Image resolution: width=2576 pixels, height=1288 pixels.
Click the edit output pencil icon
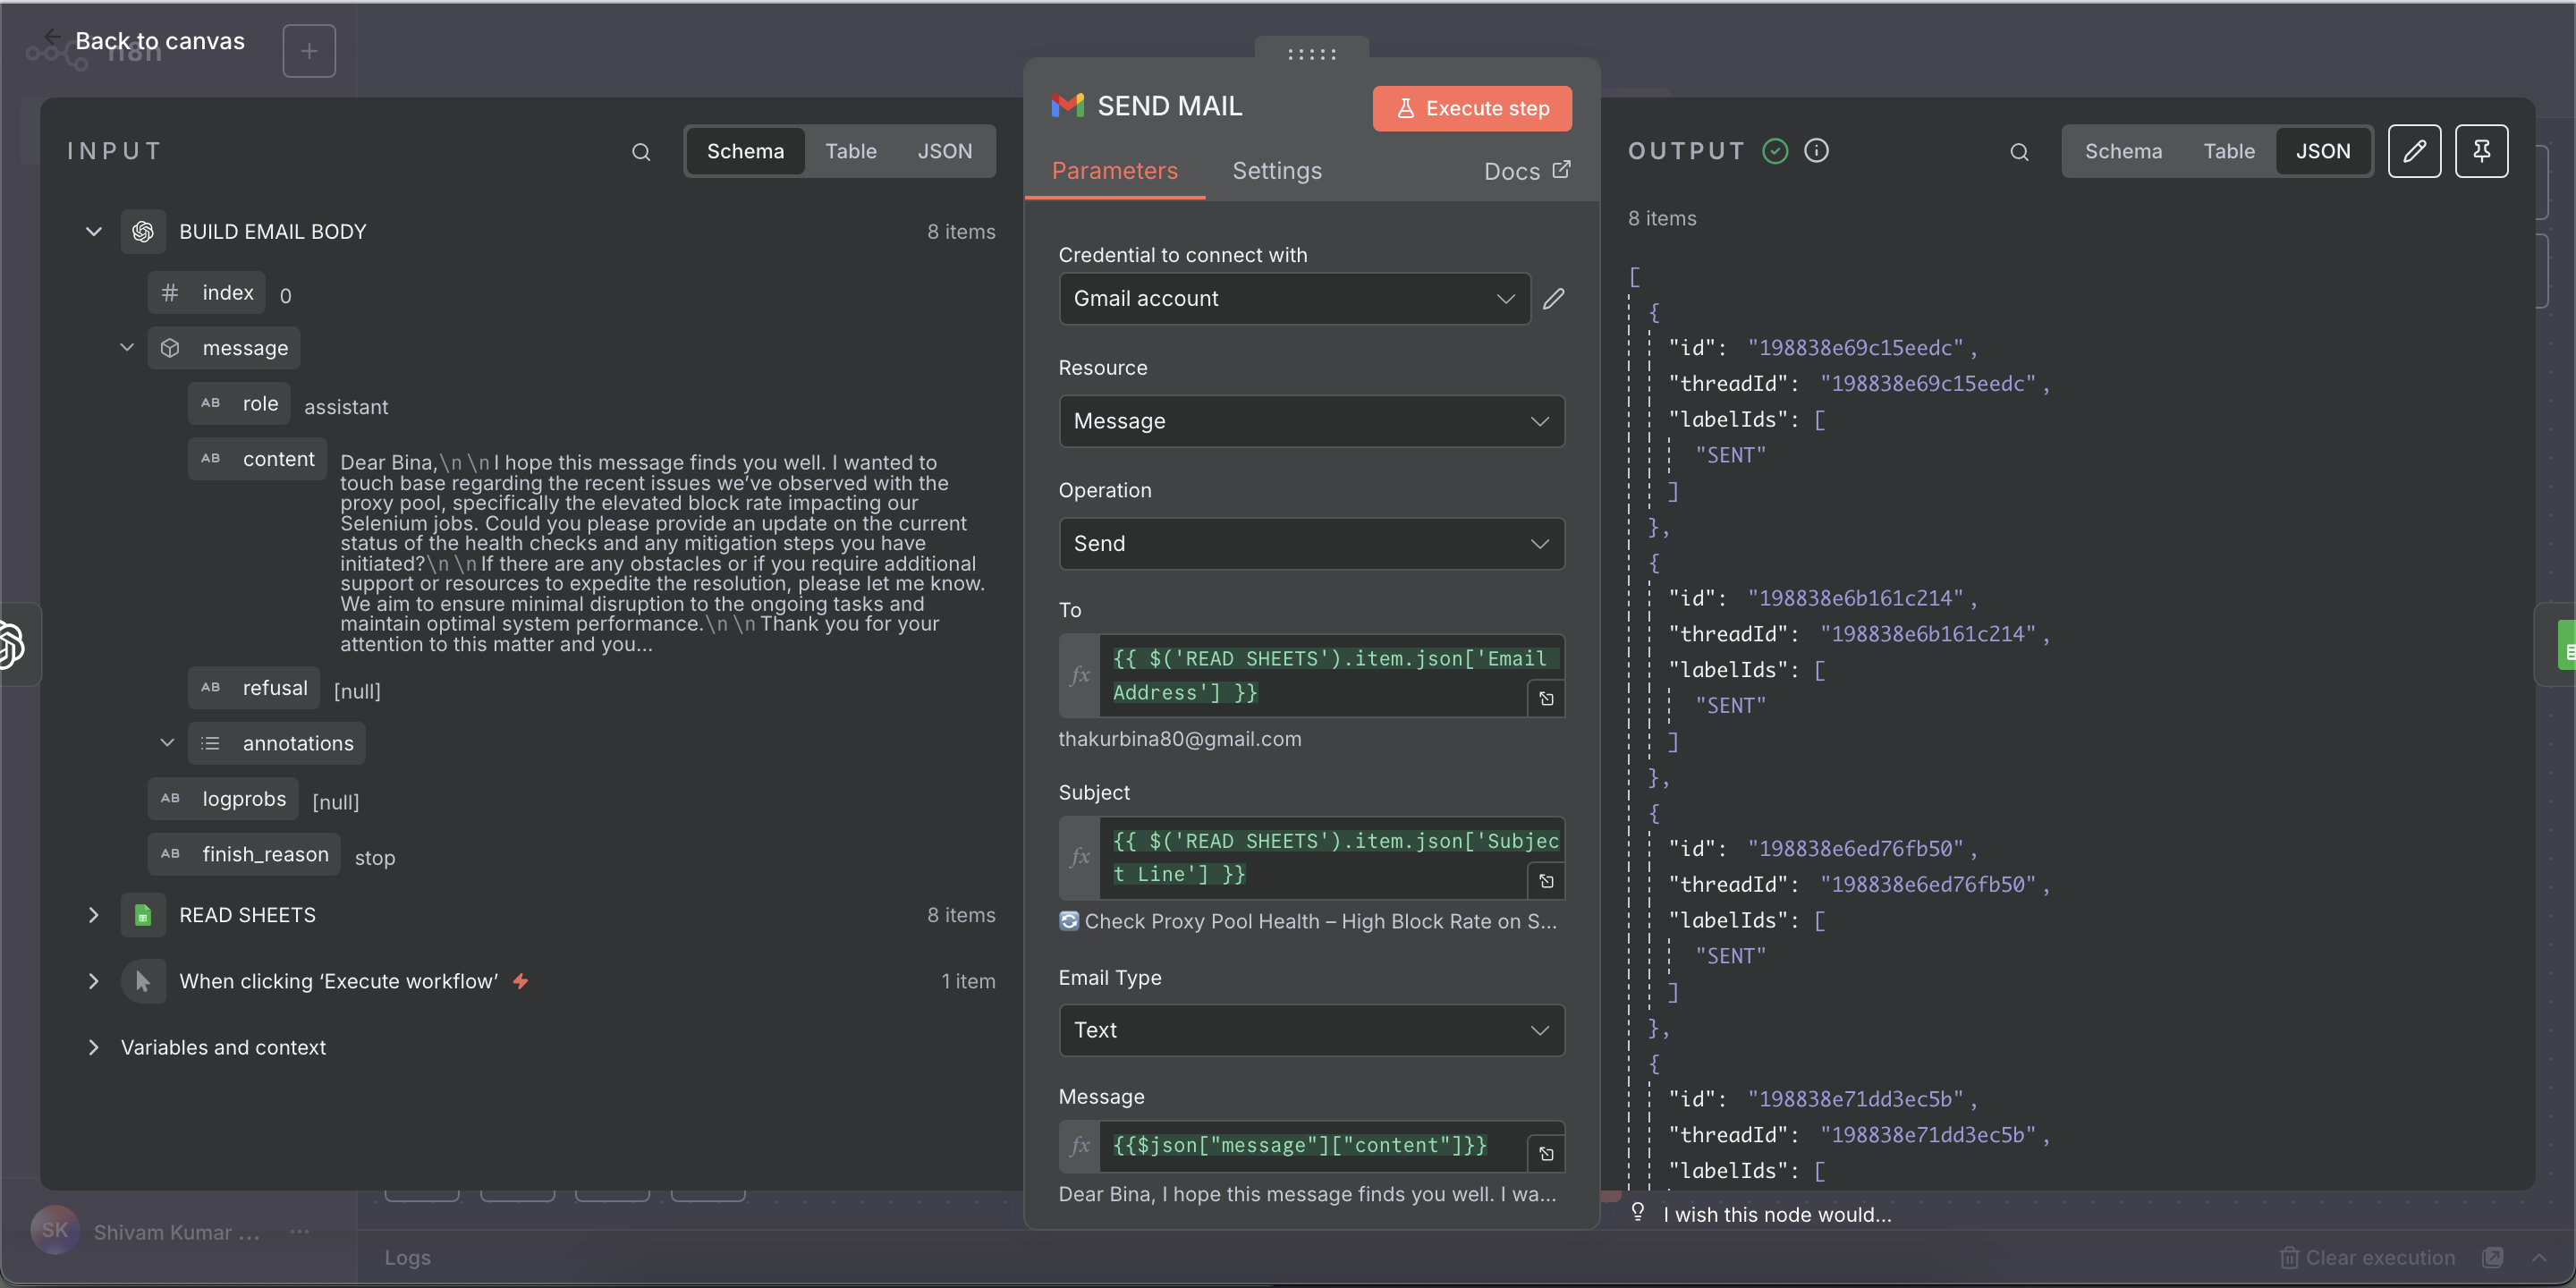point(2414,151)
